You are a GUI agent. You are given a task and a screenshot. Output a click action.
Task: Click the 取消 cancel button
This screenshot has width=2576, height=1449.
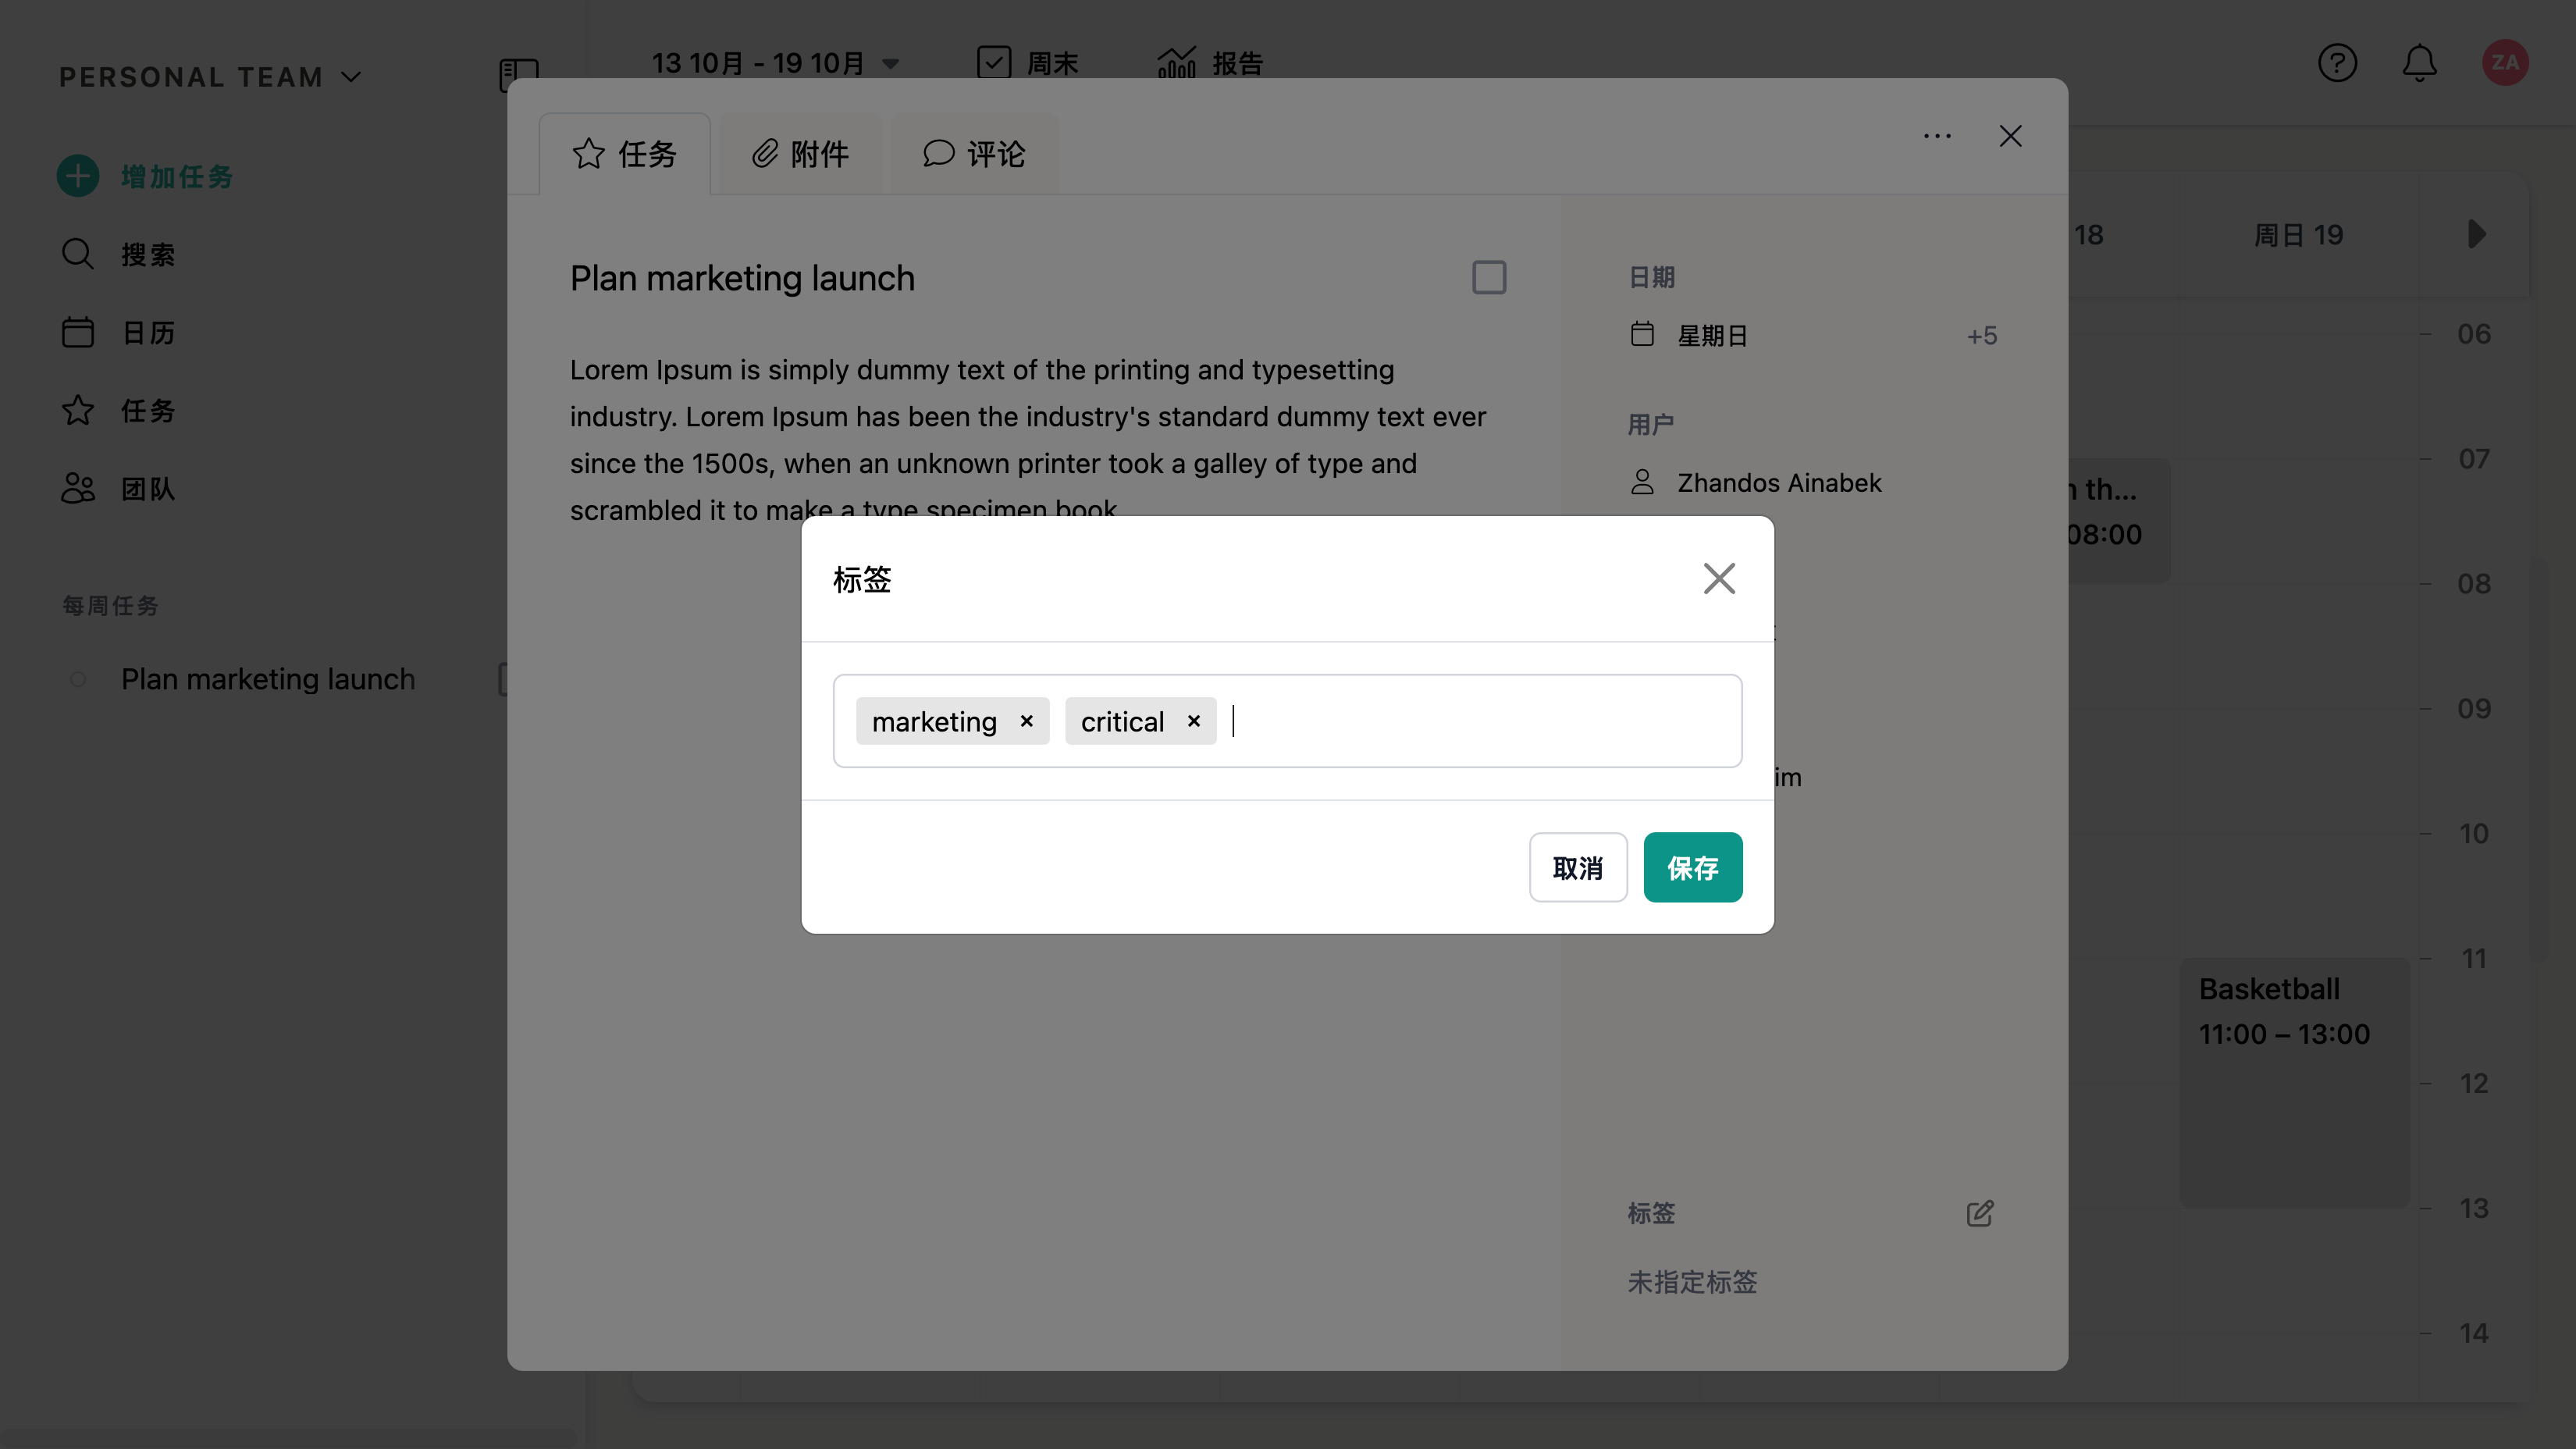point(1577,867)
